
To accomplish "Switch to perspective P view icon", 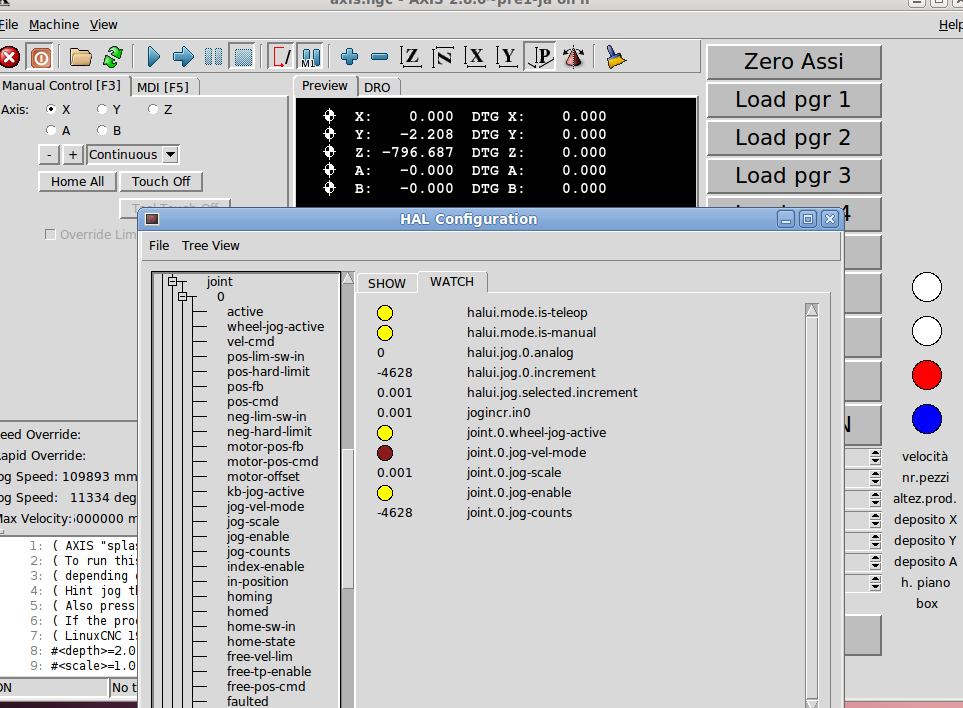I will pyautogui.click(x=540, y=58).
